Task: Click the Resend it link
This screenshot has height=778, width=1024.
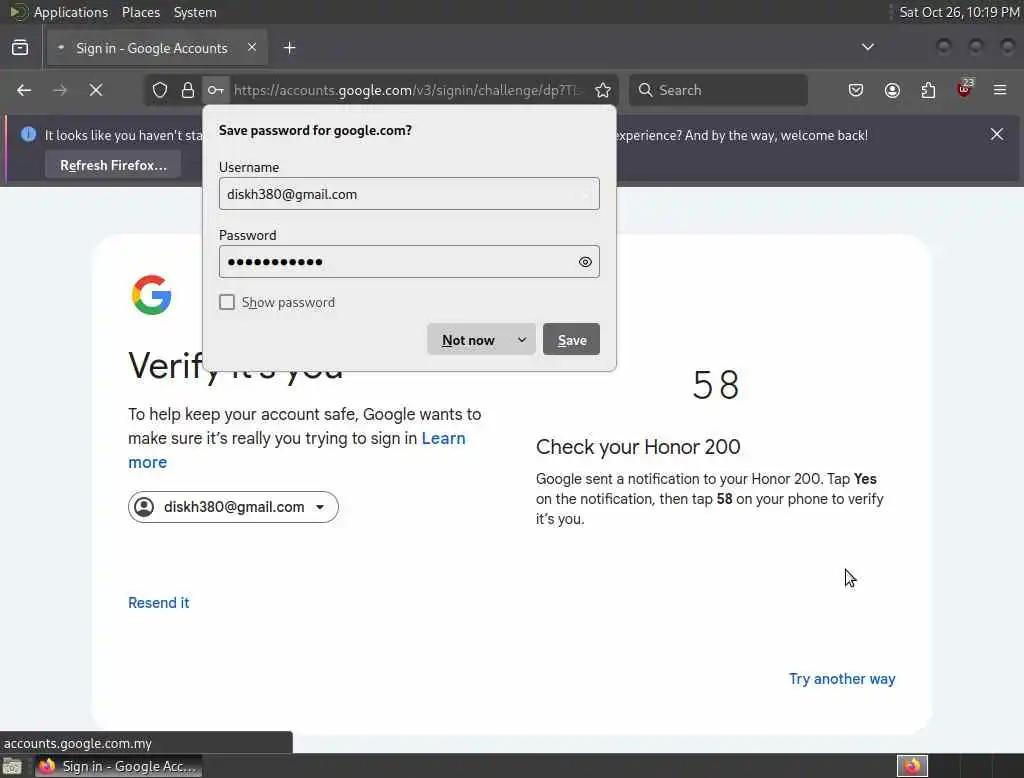Action: point(159,603)
